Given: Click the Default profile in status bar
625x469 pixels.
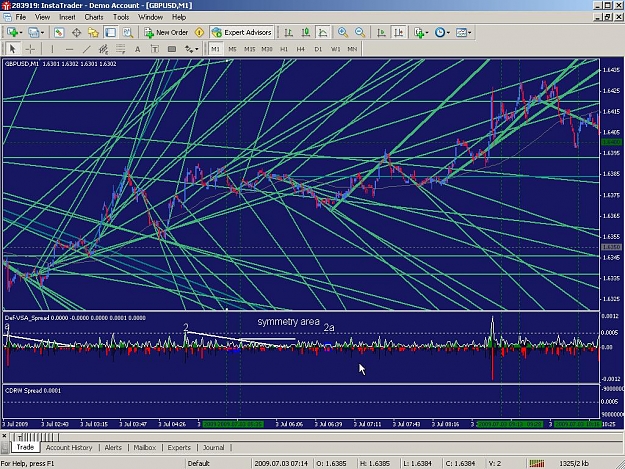Looking at the screenshot, I should tap(199, 463).
